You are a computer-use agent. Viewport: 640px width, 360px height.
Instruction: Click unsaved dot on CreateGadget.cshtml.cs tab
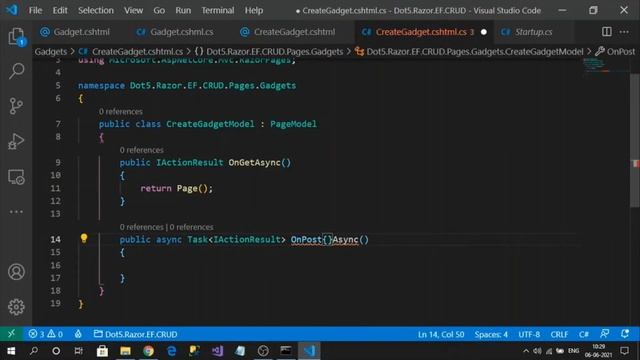click(x=484, y=32)
